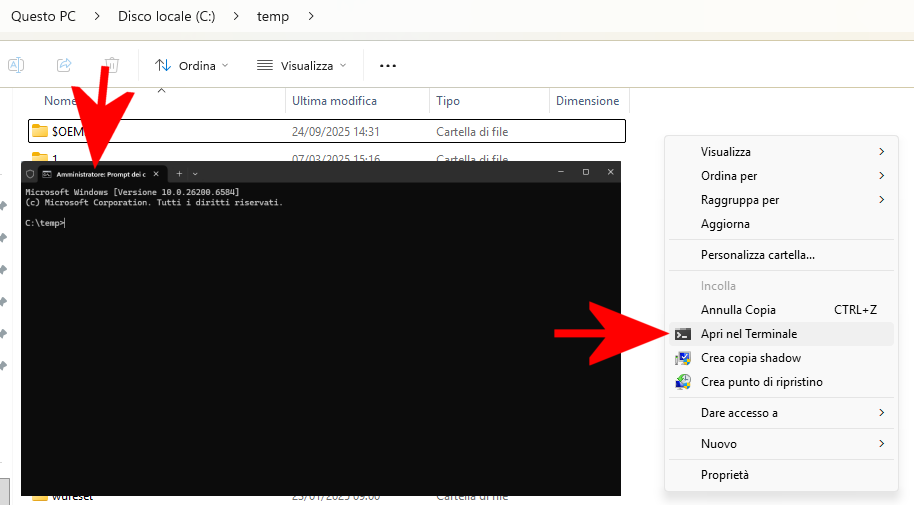The image size is (914, 505).
Task: Open the three-dots more options menu
Action: tap(388, 66)
